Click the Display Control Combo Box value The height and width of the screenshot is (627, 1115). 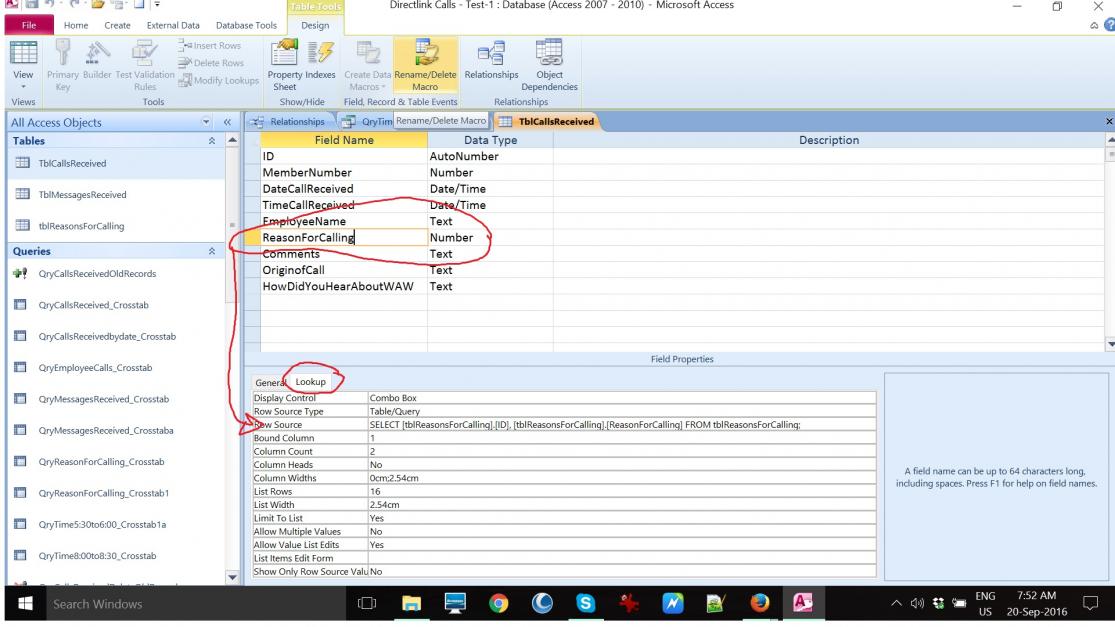point(621,398)
